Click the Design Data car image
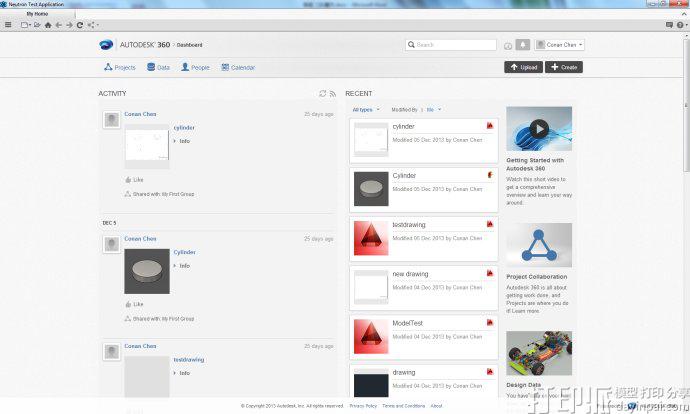 click(x=539, y=353)
